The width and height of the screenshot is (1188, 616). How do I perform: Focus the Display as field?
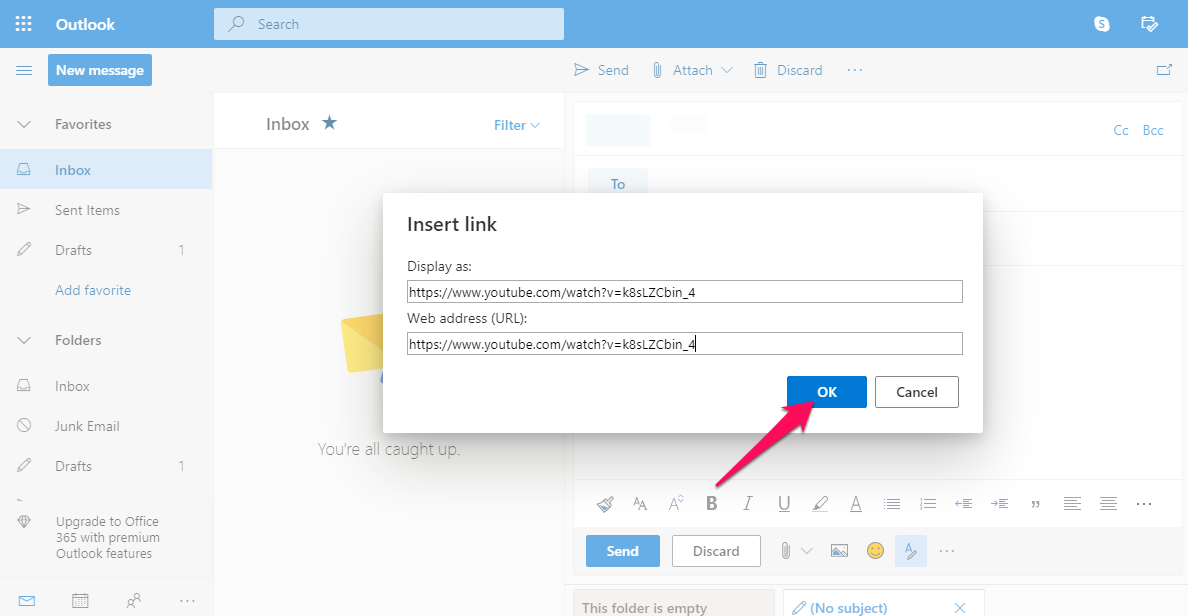(x=685, y=292)
